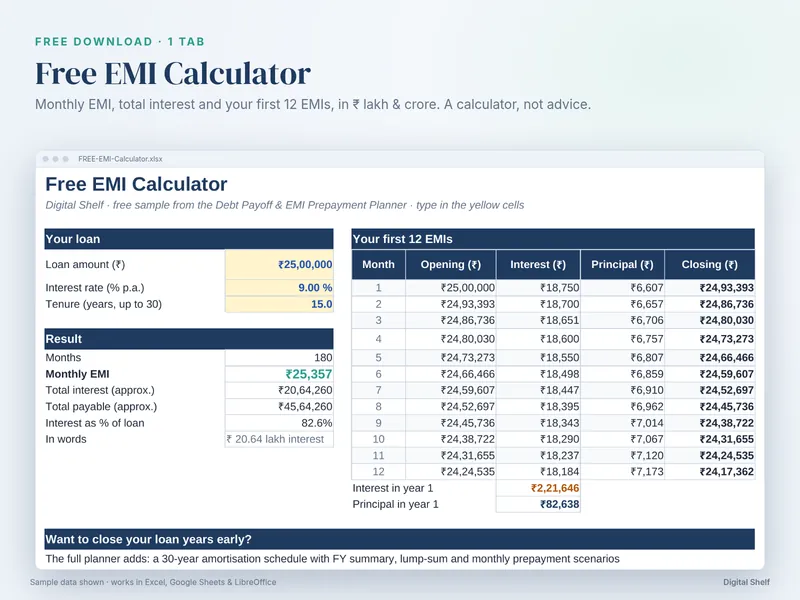Click the 'Interest rate (% p.a.)' label
The width and height of the screenshot is (800, 600).
pyautogui.click(x=95, y=288)
